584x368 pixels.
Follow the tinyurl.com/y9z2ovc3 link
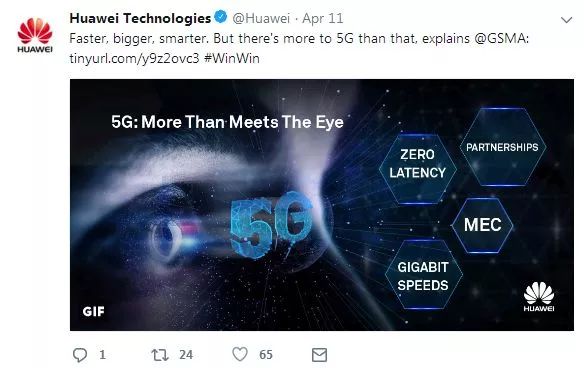pyautogui.click(x=134, y=58)
